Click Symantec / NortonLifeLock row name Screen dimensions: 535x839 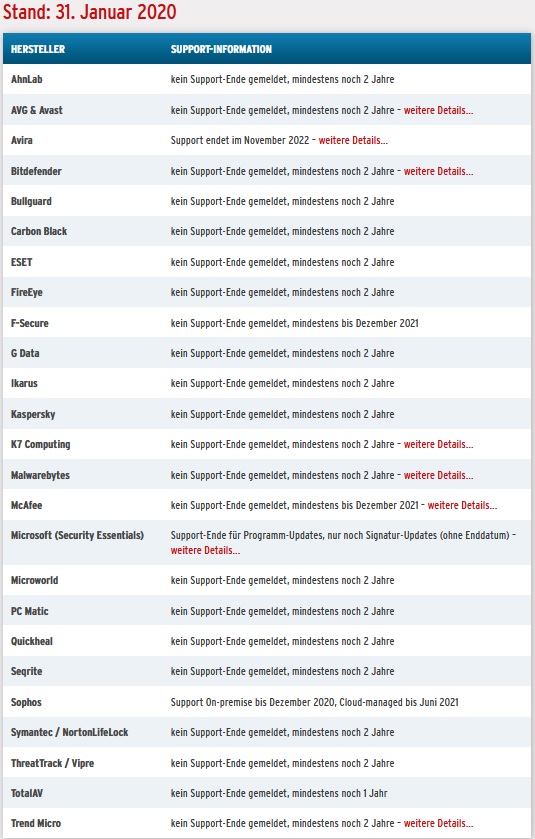pos(70,732)
